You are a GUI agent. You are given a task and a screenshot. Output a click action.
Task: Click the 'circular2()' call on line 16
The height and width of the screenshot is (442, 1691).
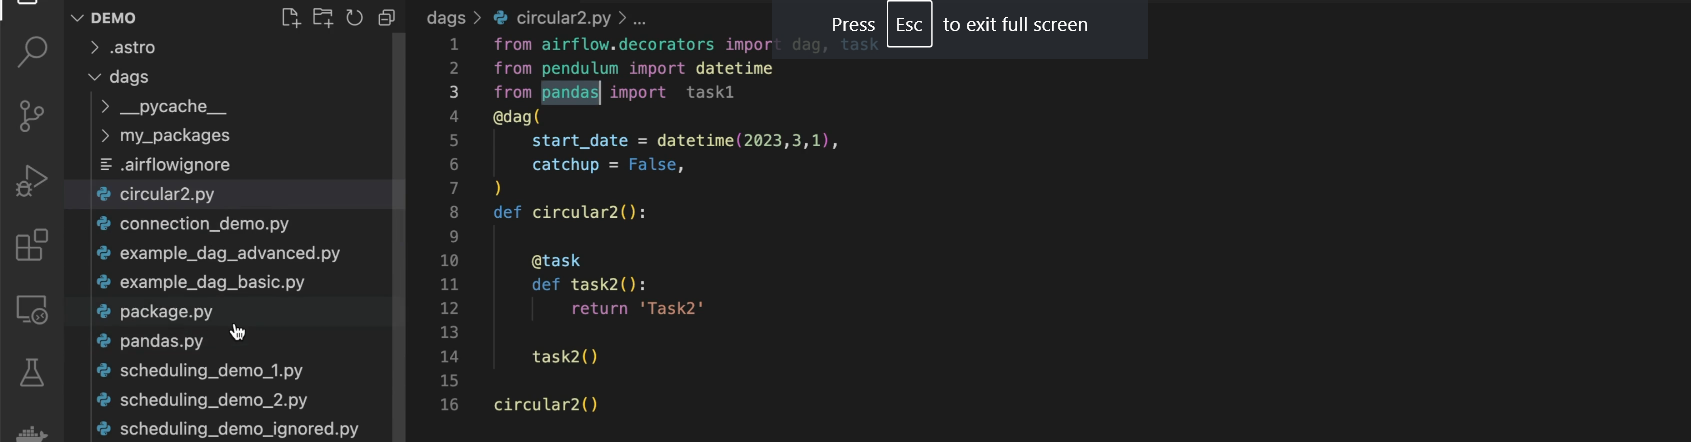546,404
